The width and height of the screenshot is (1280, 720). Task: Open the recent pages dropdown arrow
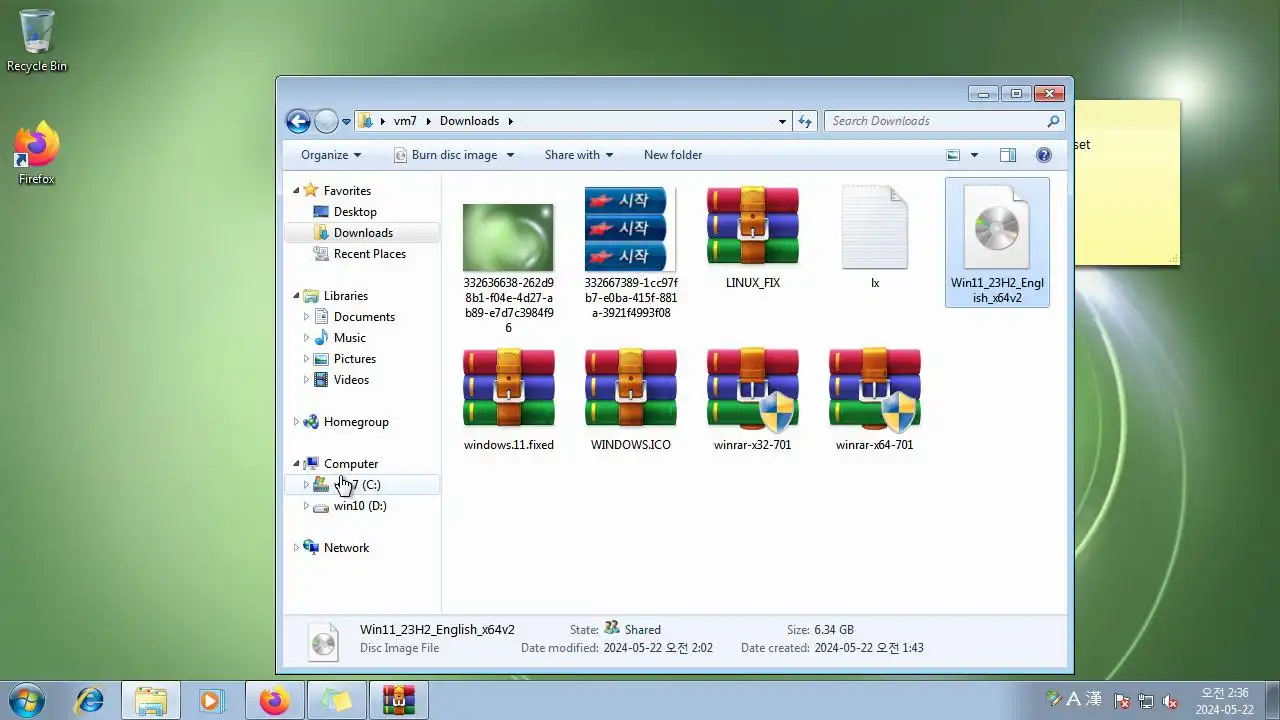(x=346, y=122)
